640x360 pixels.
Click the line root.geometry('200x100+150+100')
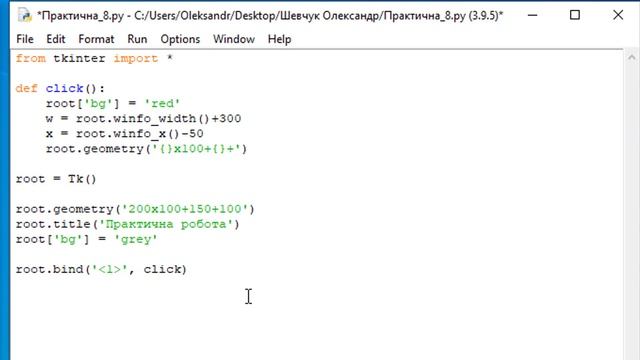[135, 209]
